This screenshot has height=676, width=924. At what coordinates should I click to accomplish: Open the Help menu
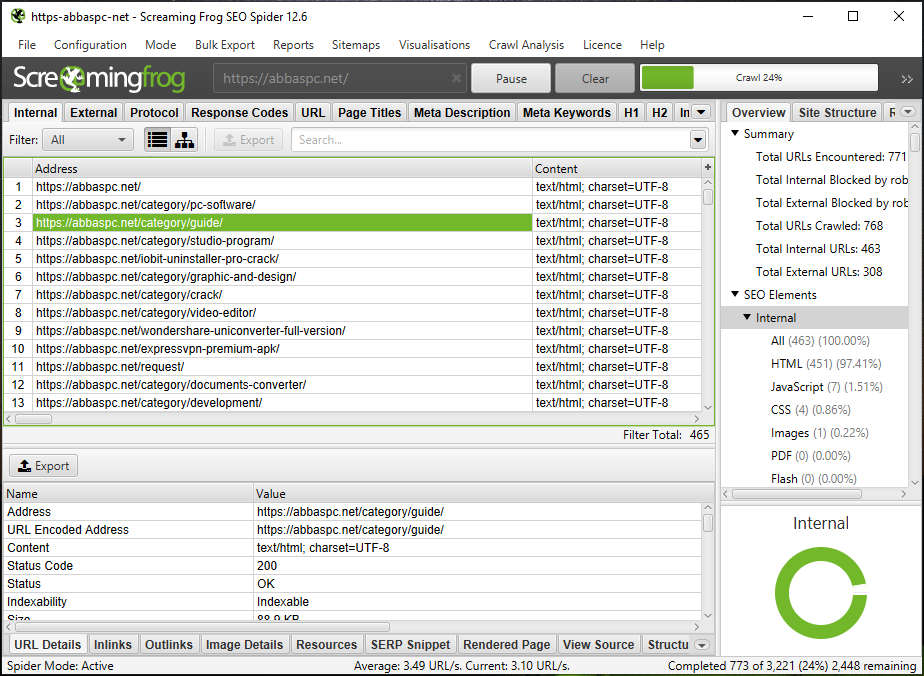point(652,45)
